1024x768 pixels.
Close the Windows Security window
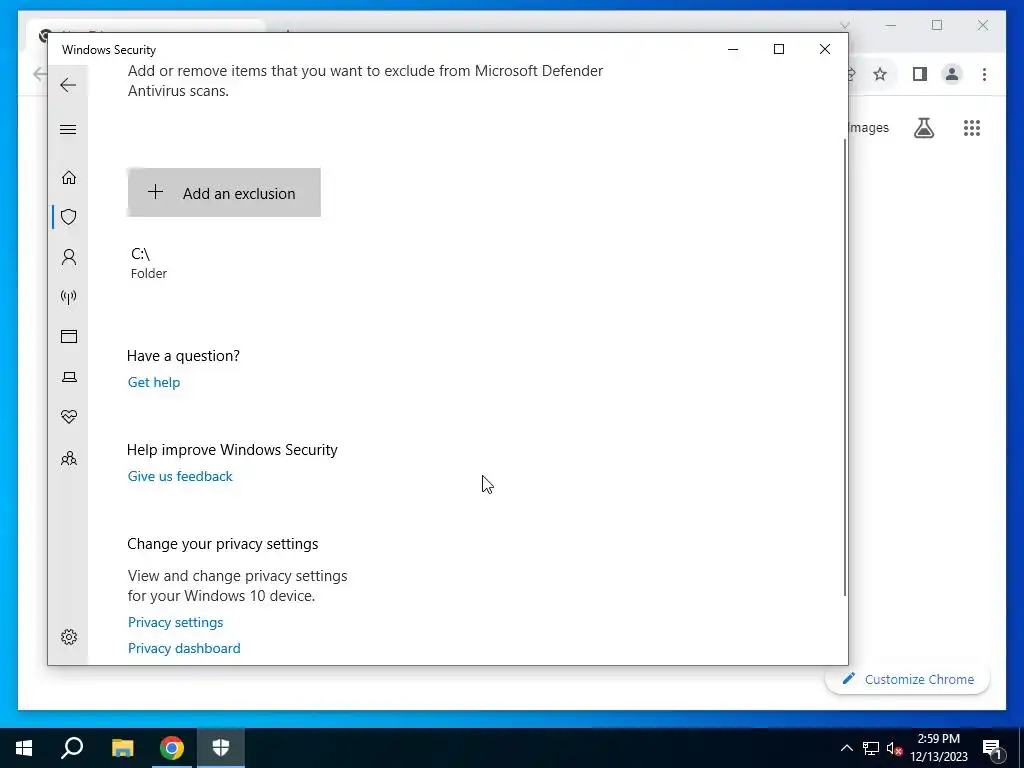click(825, 49)
